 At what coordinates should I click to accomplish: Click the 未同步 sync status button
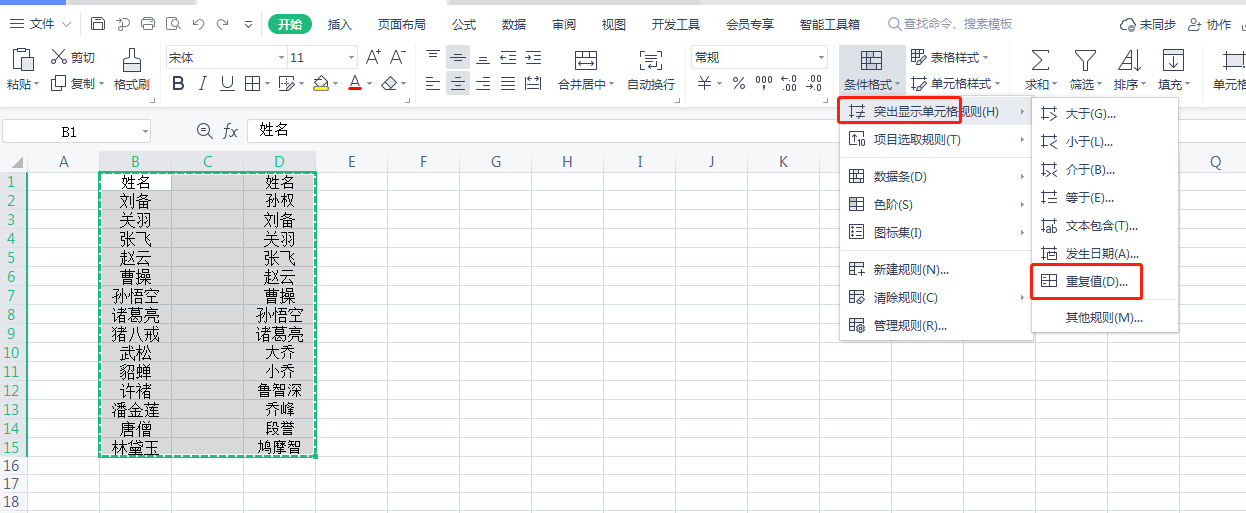(1147, 24)
